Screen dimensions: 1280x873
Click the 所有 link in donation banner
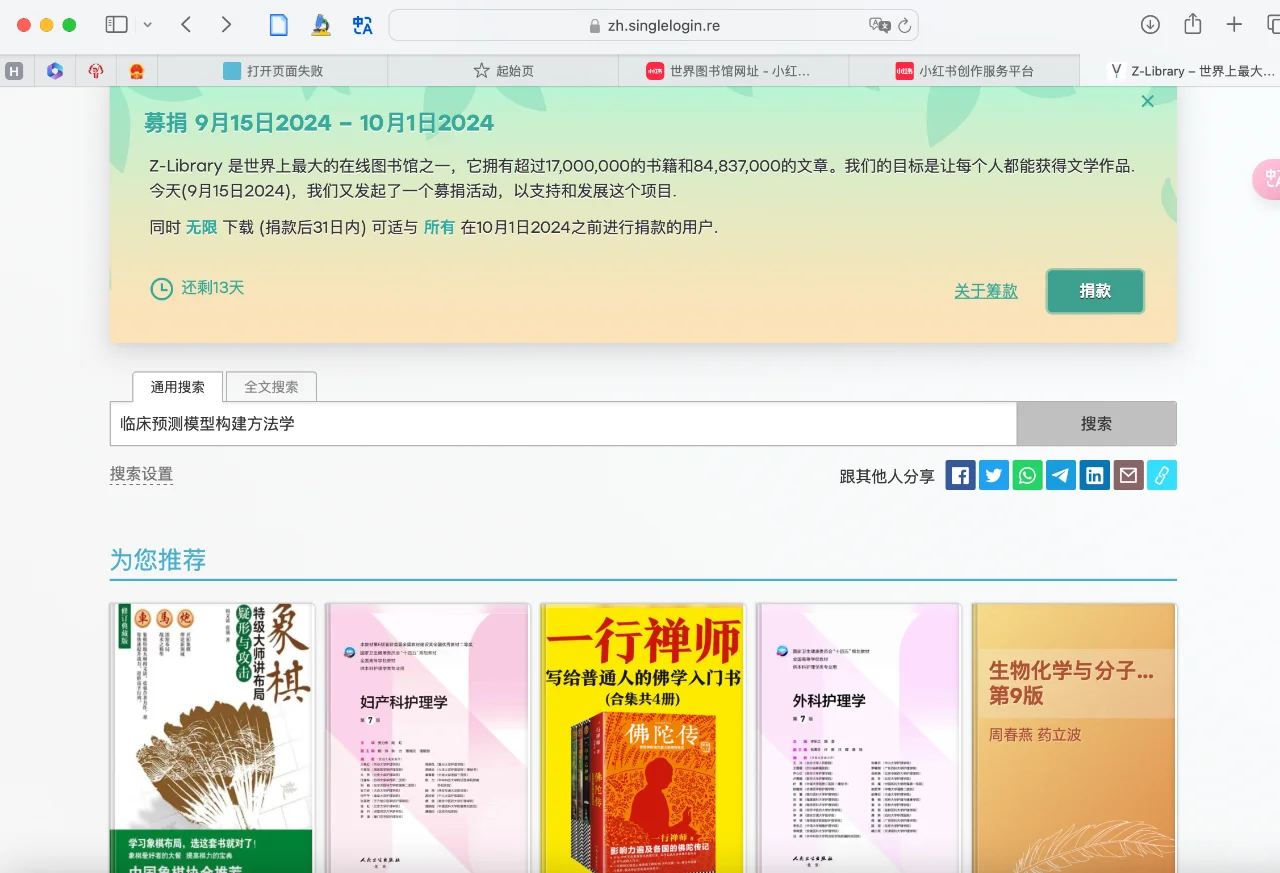[439, 227]
